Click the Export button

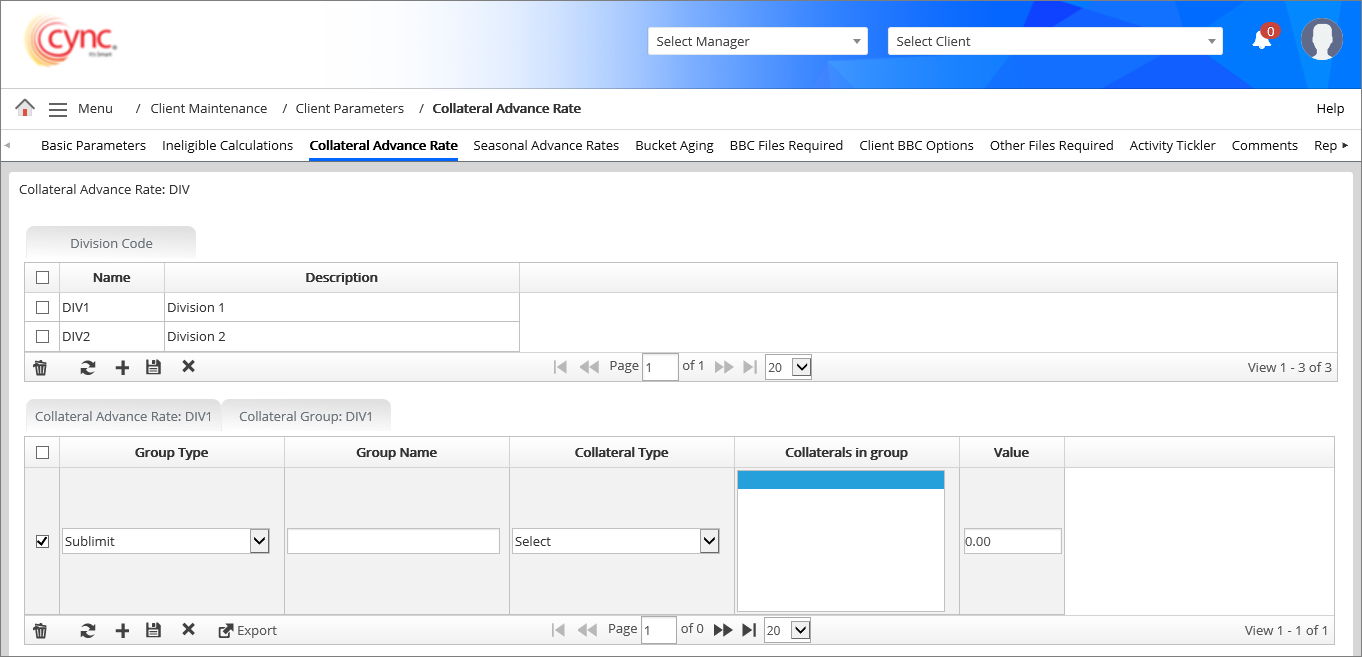248,630
